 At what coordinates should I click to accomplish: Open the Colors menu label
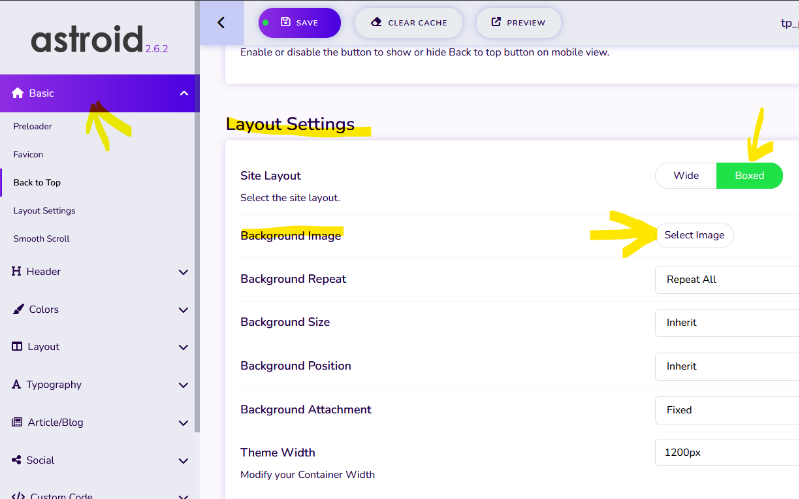pos(44,309)
